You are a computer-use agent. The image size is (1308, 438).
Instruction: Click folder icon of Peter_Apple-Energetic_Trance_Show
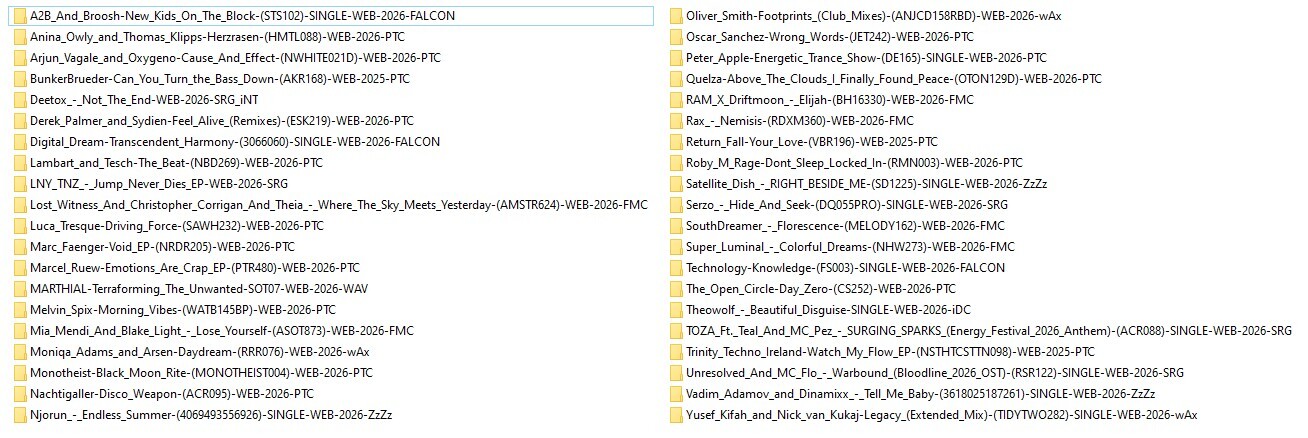(676, 58)
